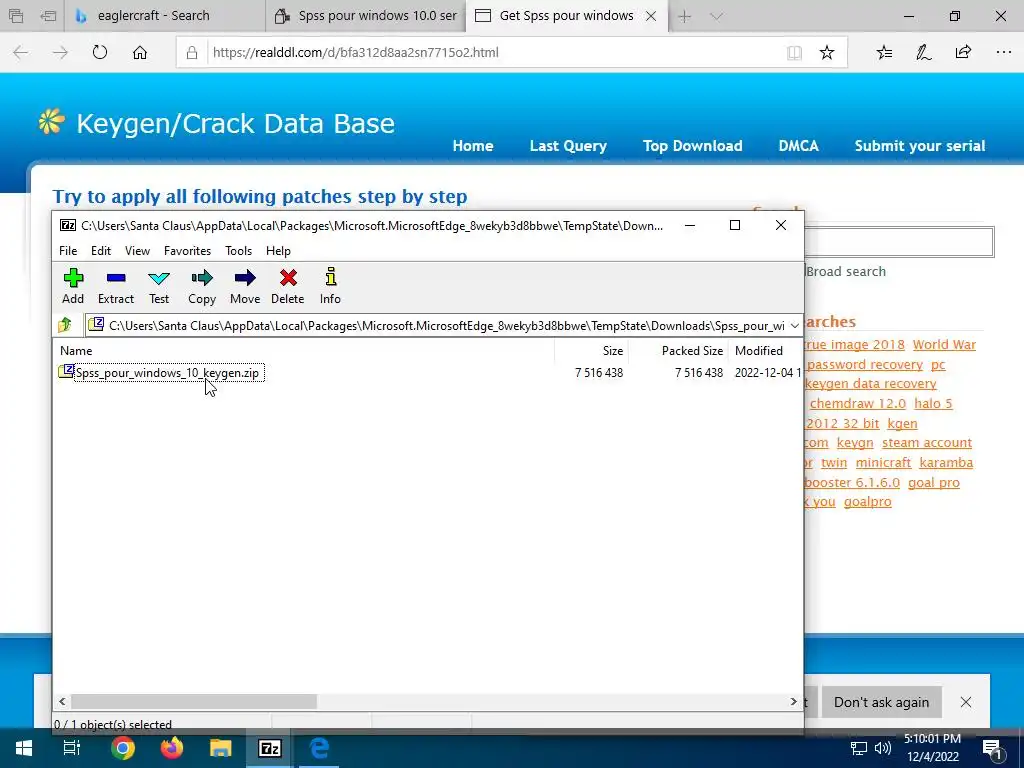Sort by Modified column header
Viewport: 1024px width, 768px height.
758,351
